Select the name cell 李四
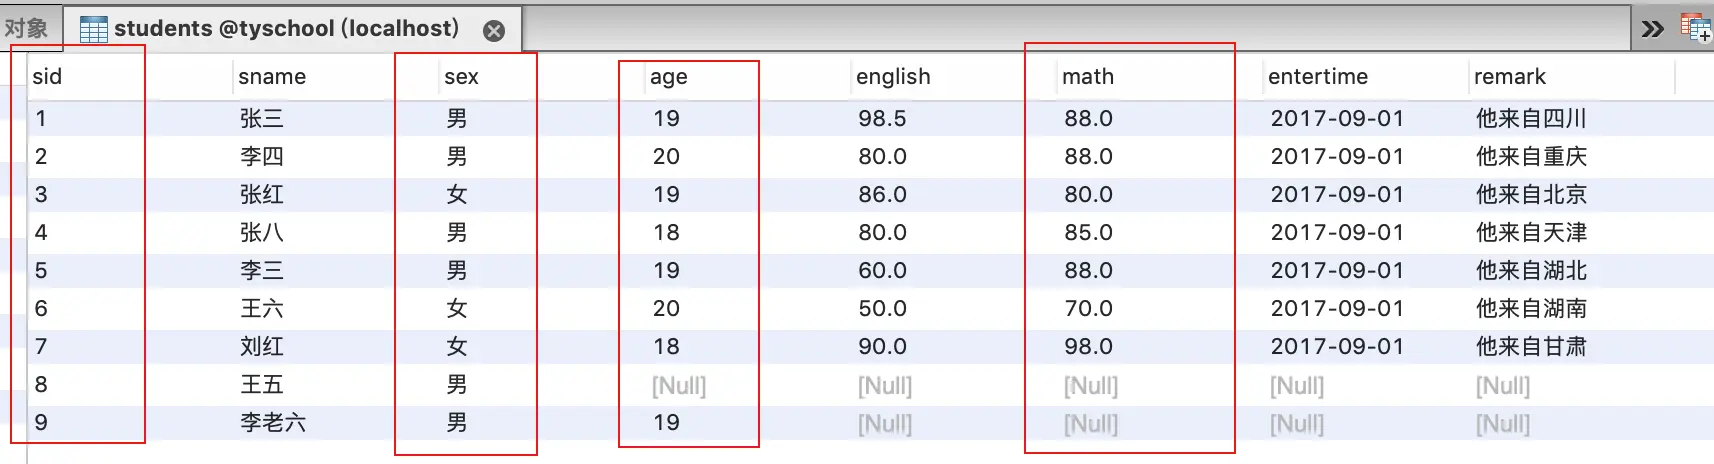1714x464 pixels. [262, 157]
